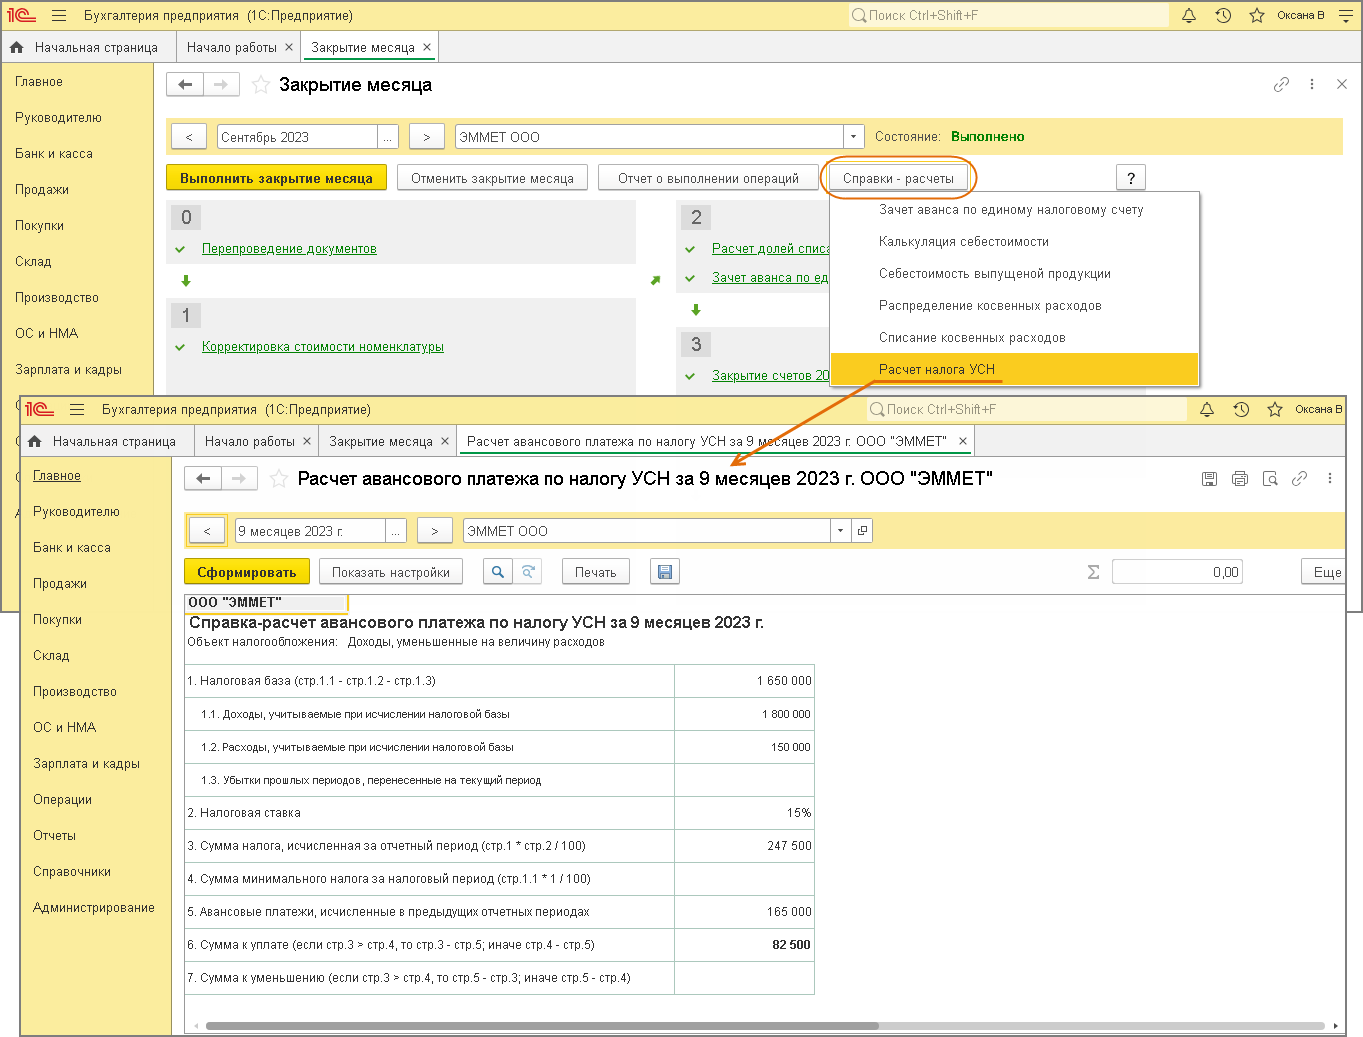Add Закрытие месяца to favorites star
Screen dimensions: 1363x1037
click(261, 85)
